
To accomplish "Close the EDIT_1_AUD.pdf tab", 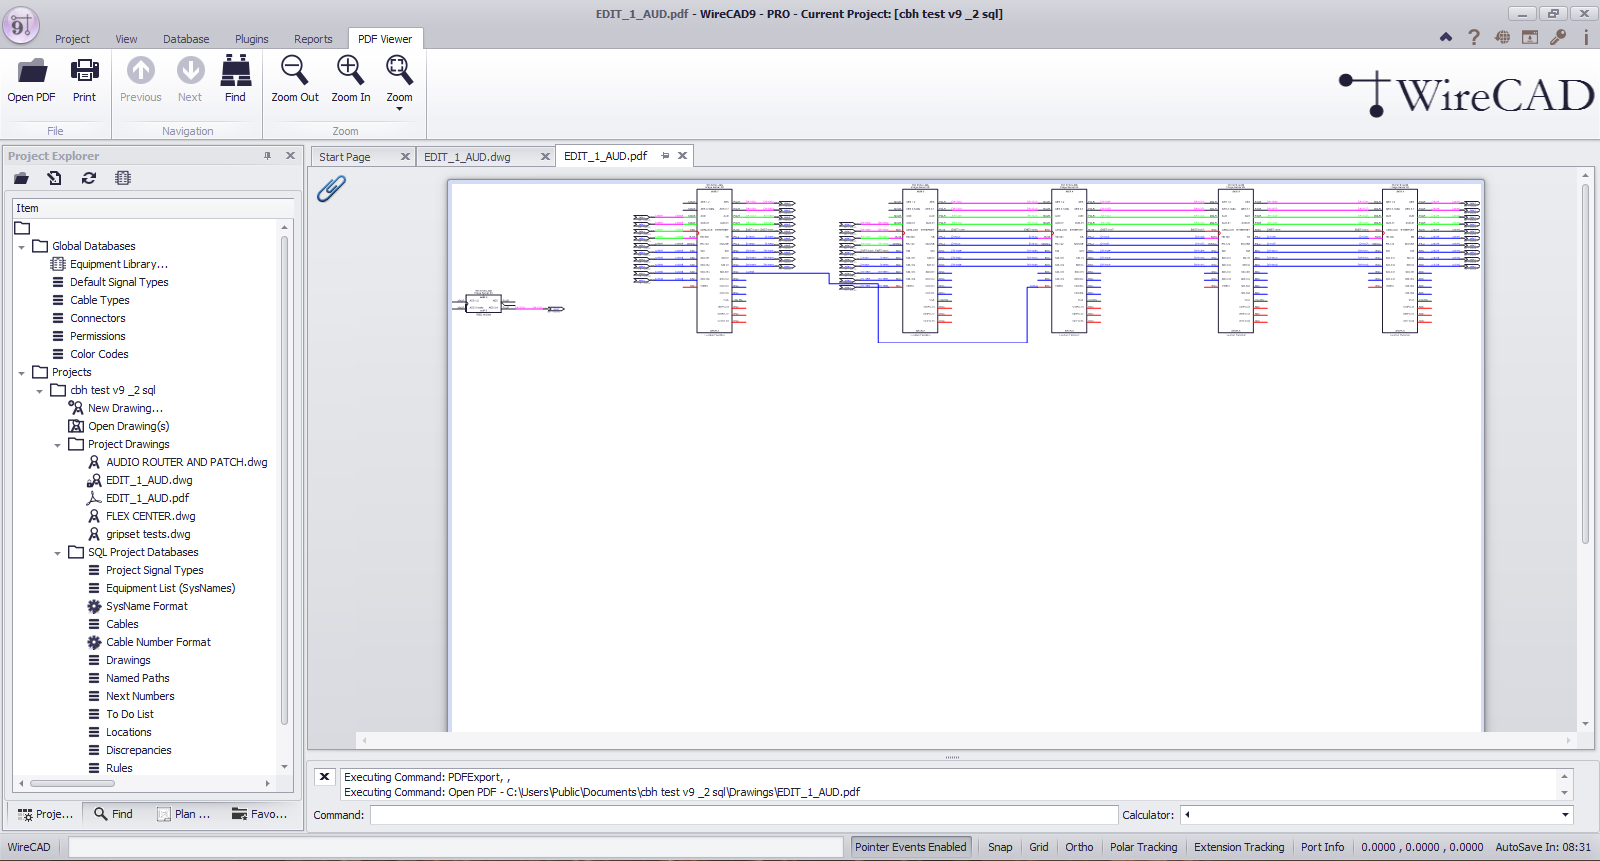I will point(682,156).
